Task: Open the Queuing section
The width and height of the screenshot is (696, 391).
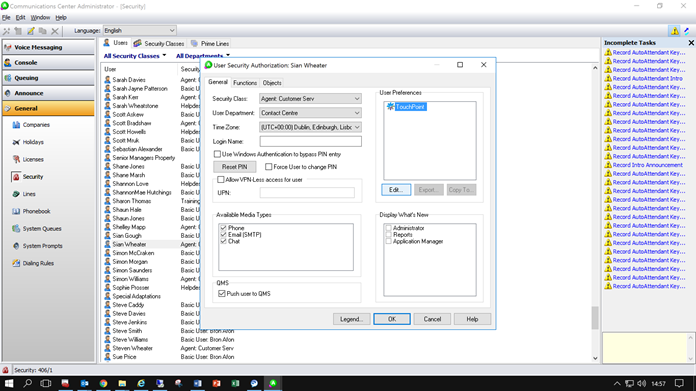Action: (x=48, y=78)
